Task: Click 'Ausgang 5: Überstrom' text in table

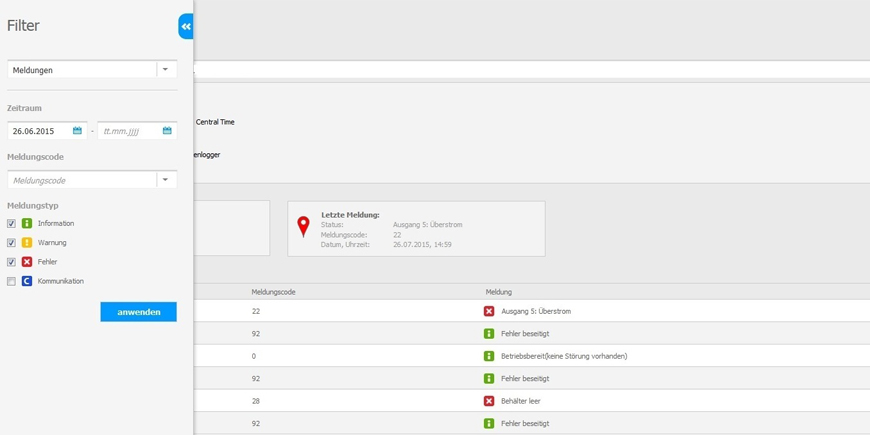Action: tap(536, 311)
